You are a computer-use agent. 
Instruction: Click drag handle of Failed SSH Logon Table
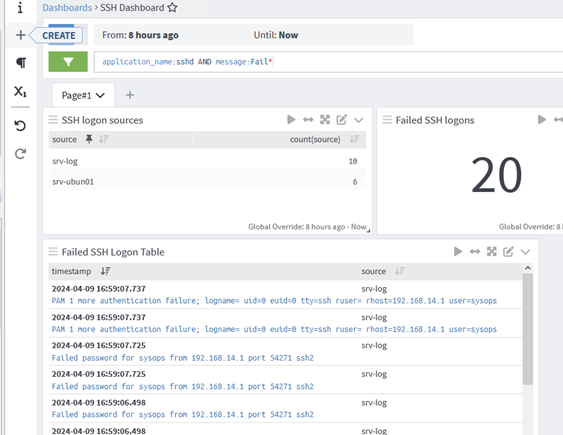53,252
